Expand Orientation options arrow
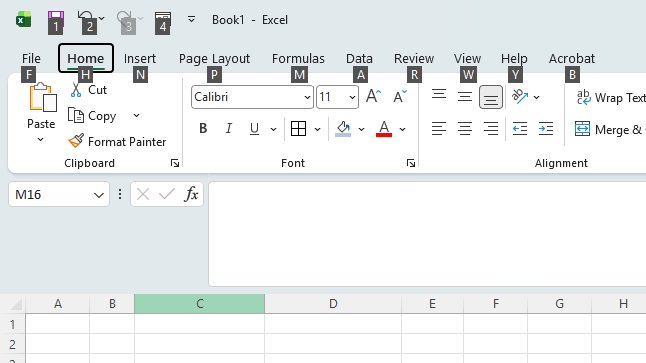 click(x=536, y=98)
